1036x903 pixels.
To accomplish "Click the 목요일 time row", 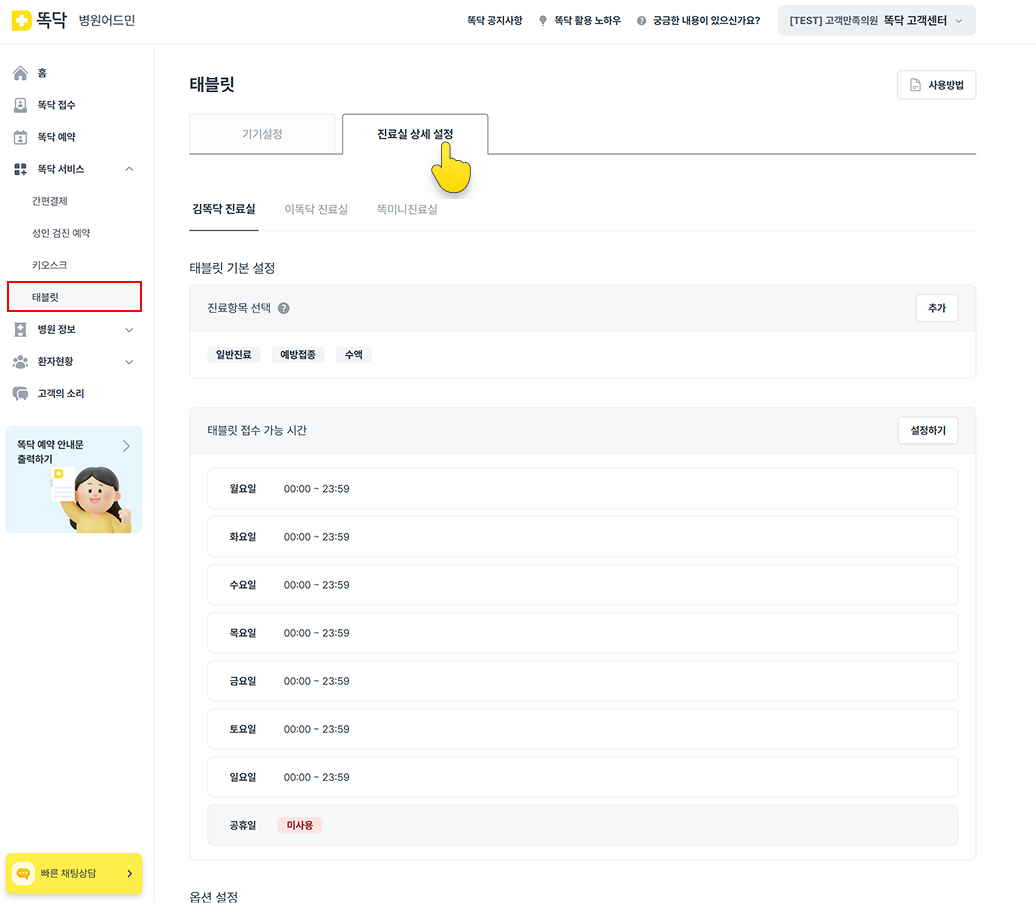I will tap(582, 633).
